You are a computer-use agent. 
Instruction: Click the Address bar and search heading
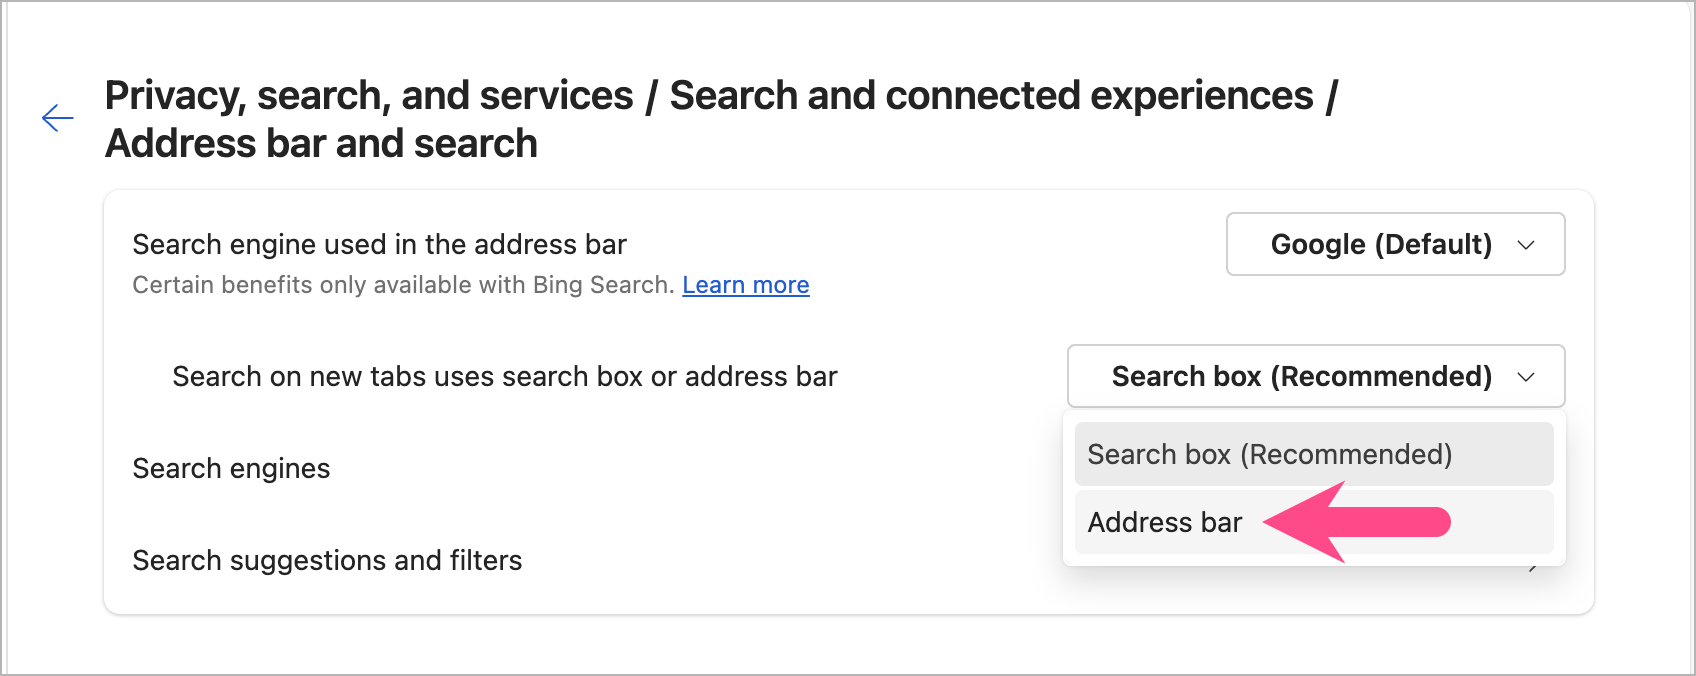pos(321,144)
